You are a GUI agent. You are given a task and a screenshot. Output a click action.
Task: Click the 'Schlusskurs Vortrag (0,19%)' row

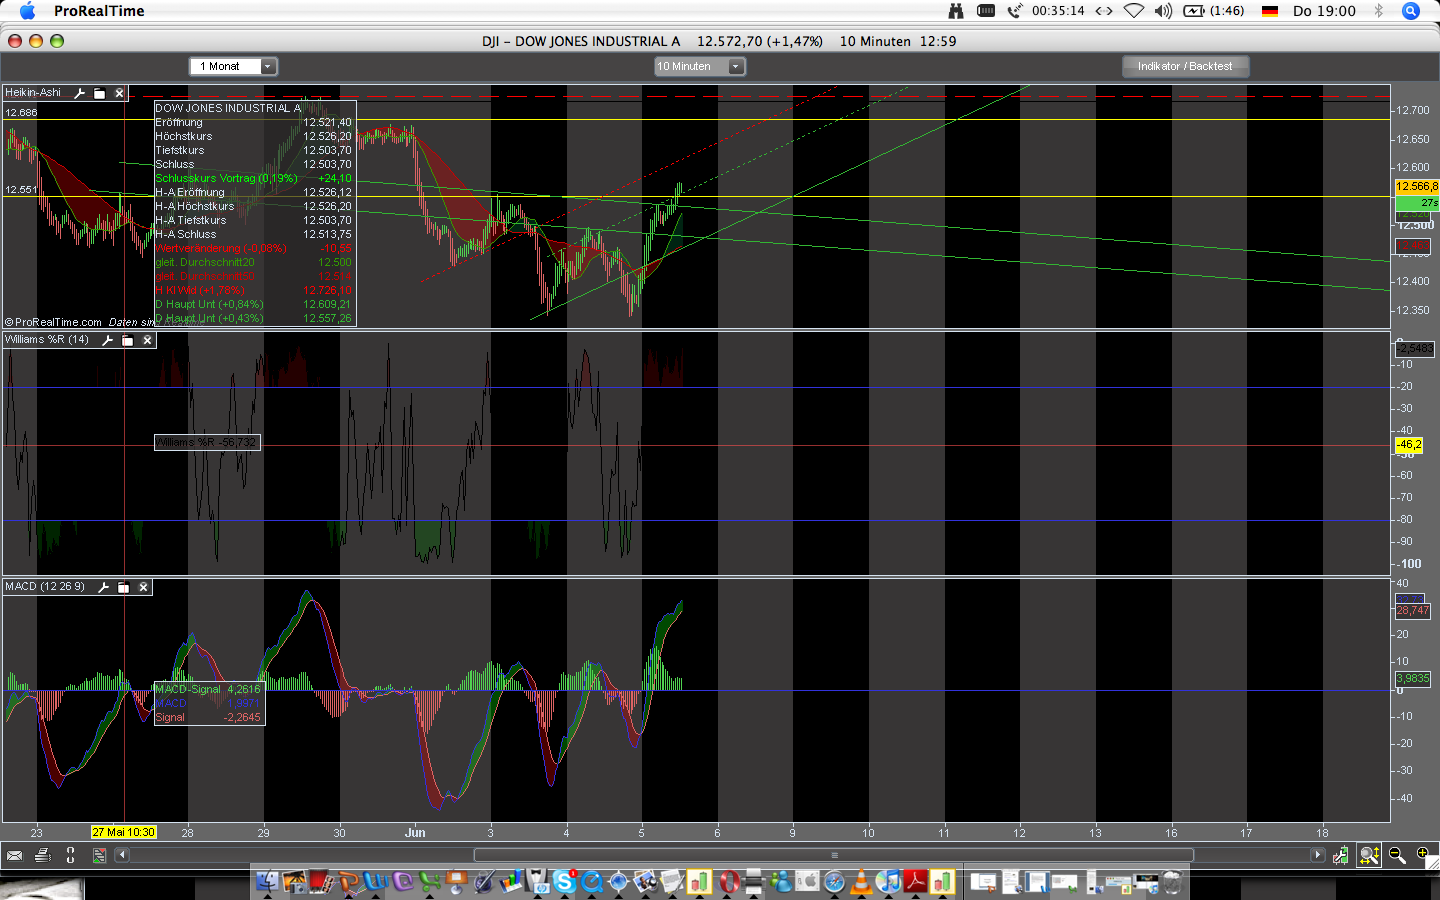(x=254, y=178)
